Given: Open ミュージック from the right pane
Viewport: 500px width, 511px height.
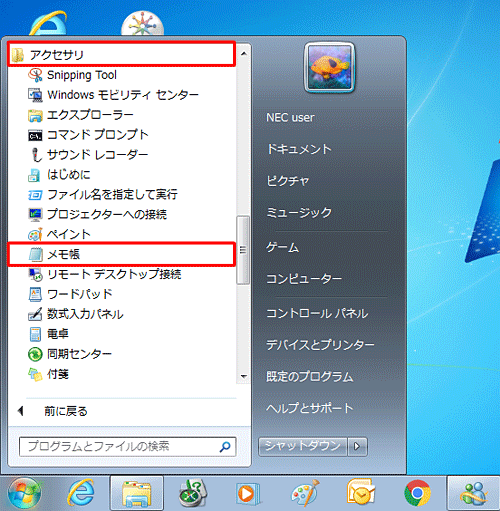Looking at the screenshot, I should click(299, 212).
